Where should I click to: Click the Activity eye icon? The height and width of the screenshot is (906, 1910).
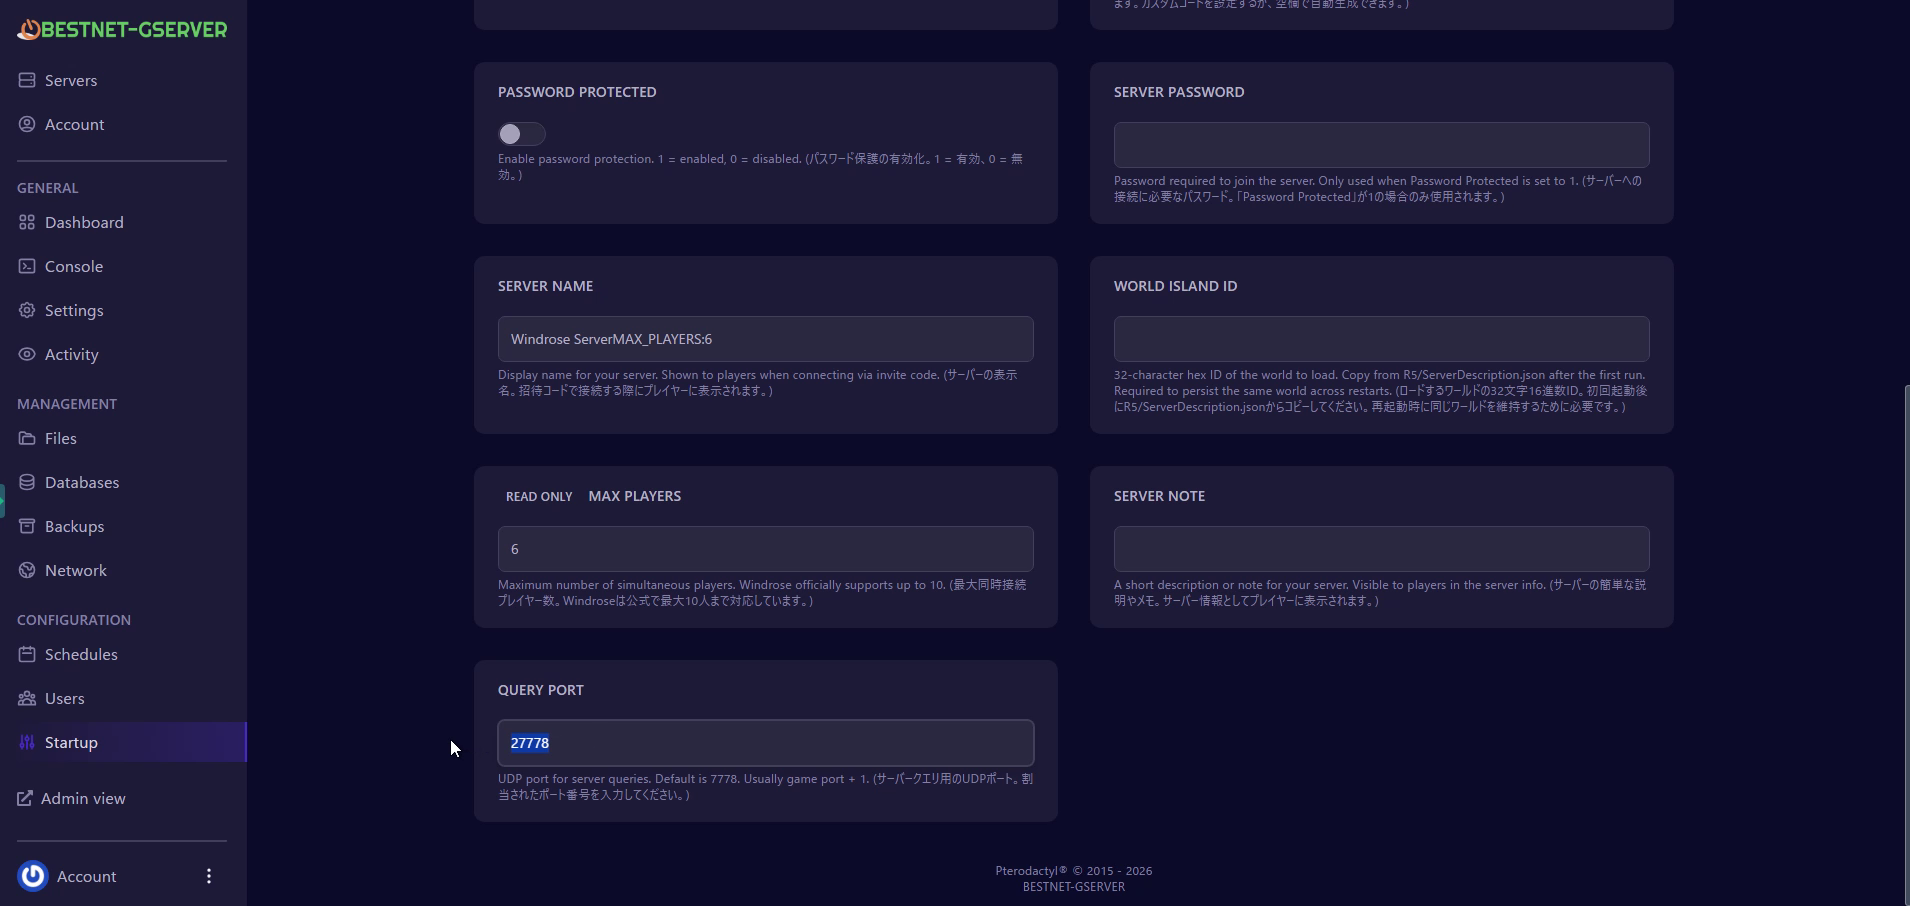27,354
